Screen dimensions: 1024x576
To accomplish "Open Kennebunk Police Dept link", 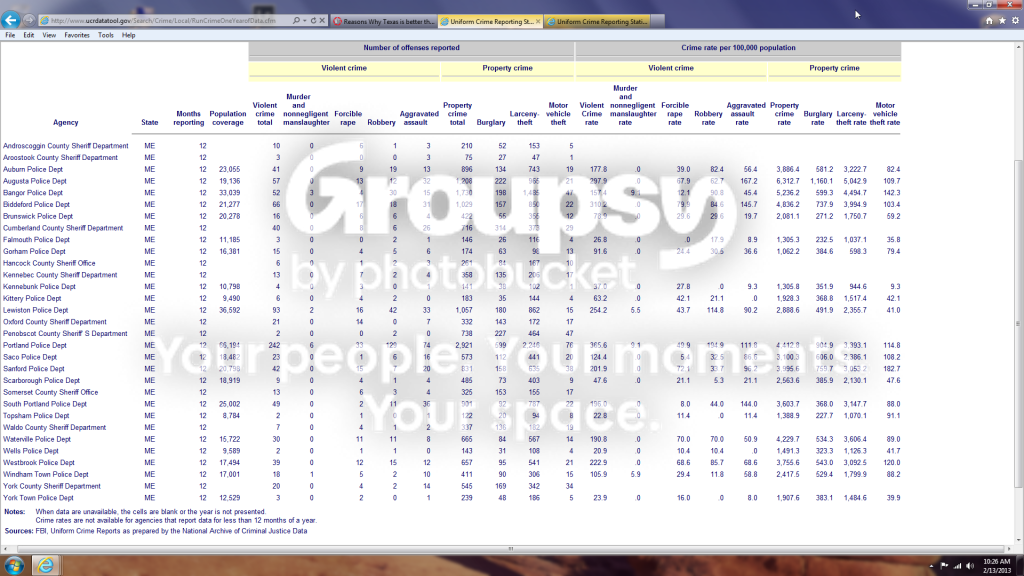I will pyautogui.click(x=39, y=287).
